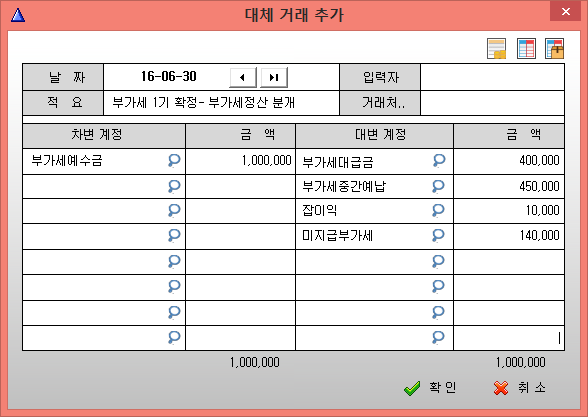588x417 pixels.
Task: Go to previous date with left arrow
Action: pyautogui.click(x=243, y=78)
